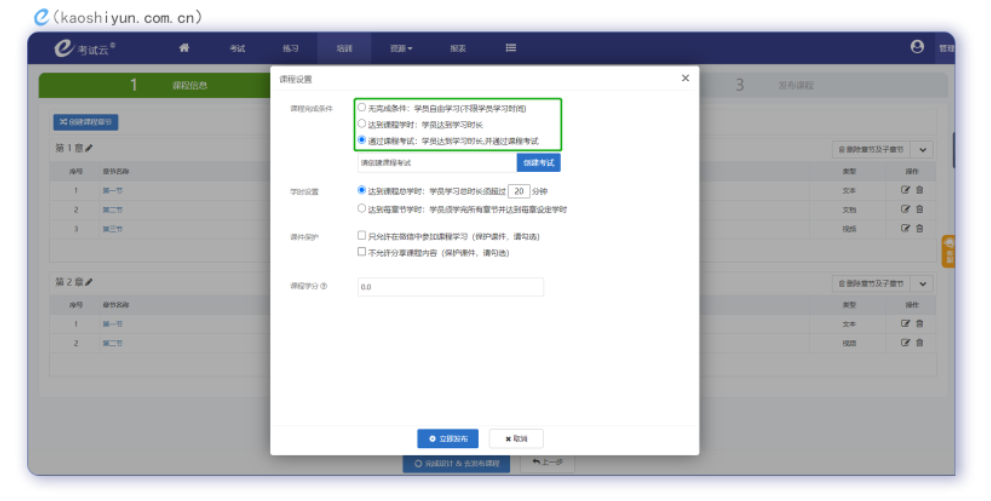Open the 考试 menu item
The height and width of the screenshot is (501, 991).
237,48
